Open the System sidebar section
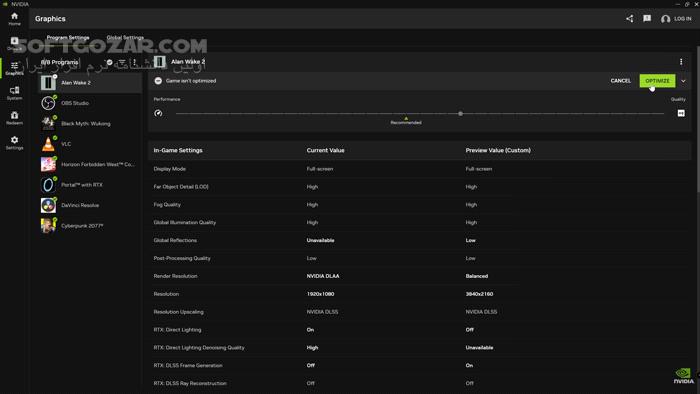700x394 pixels. click(x=14, y=93)
